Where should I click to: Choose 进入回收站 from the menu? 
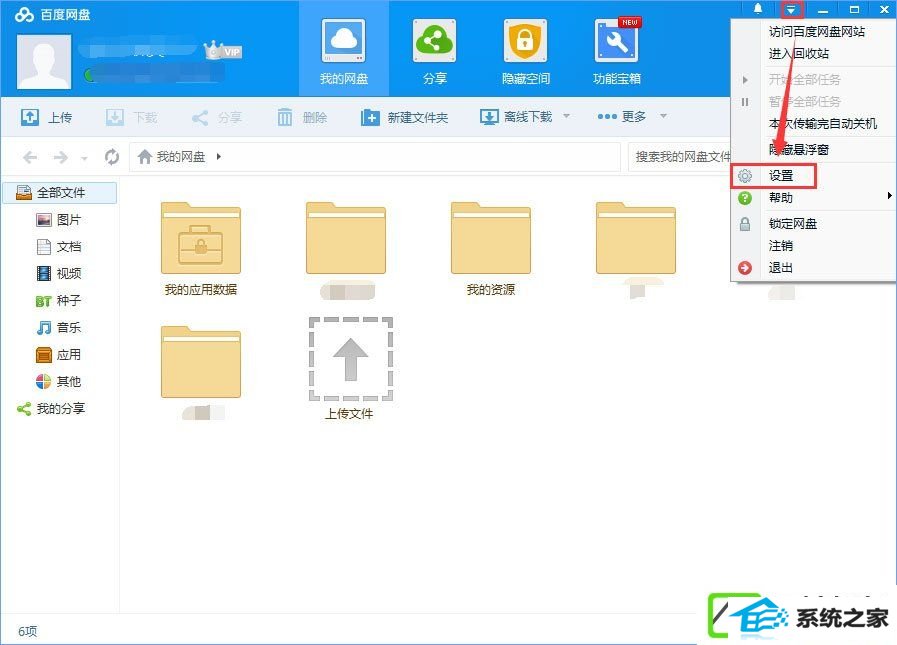click(x=799, y=54)
